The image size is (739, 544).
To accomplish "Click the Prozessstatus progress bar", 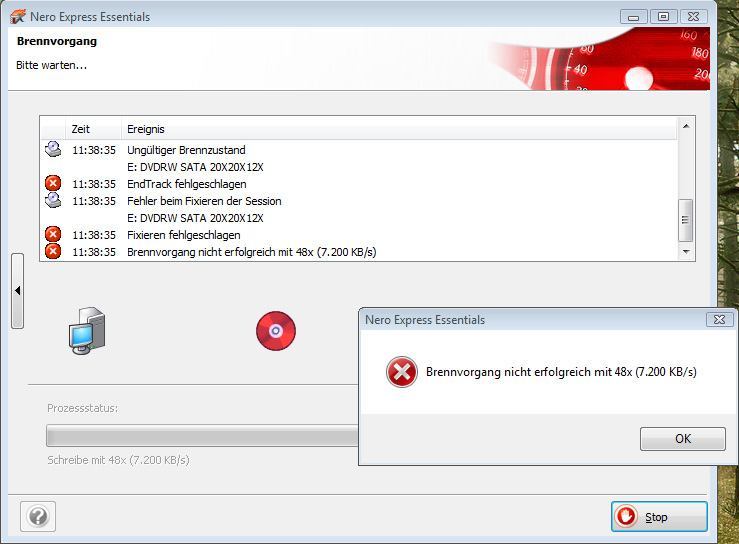I will tap(203, 436).
